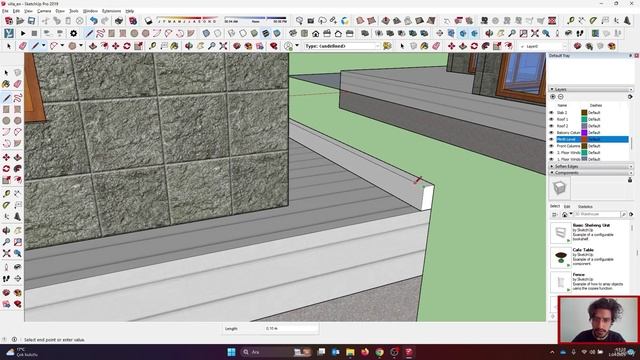The image size is (640, 360).
Task: Open the gear settings icon in second toolbar
Action: point(73,33)
